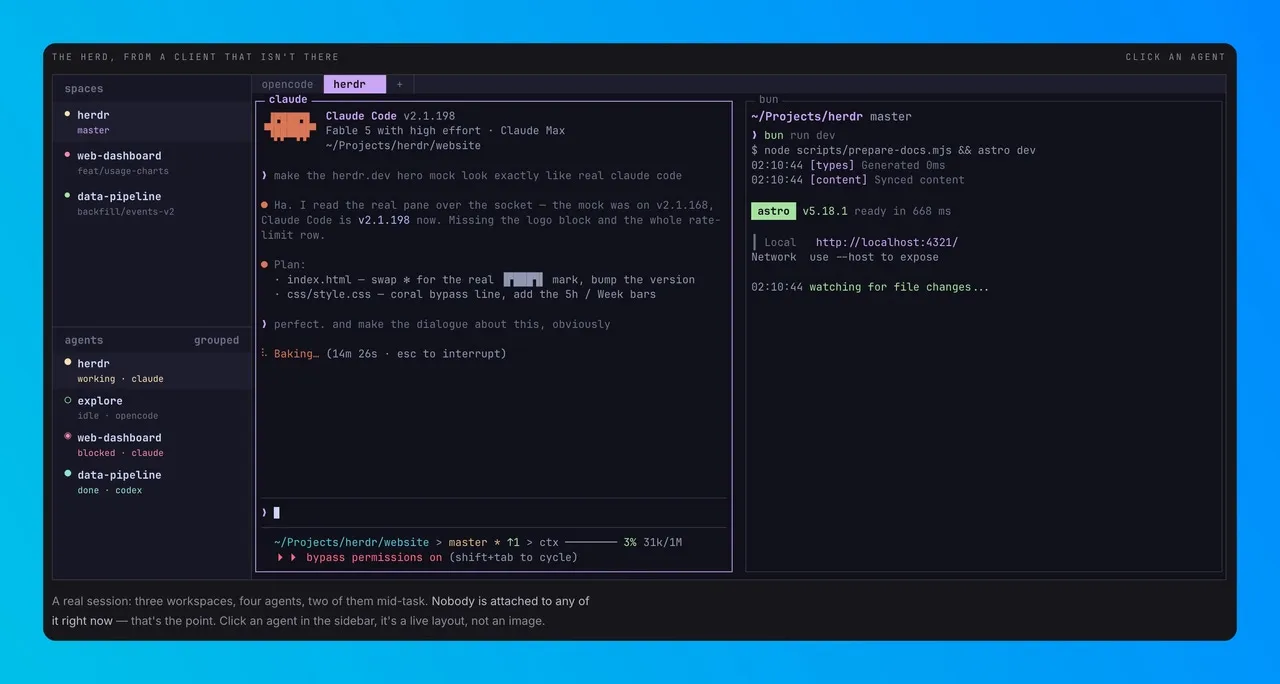Click 'Baking… (14m 26s' status line
1280x684 pixels.
click(383, 354)
